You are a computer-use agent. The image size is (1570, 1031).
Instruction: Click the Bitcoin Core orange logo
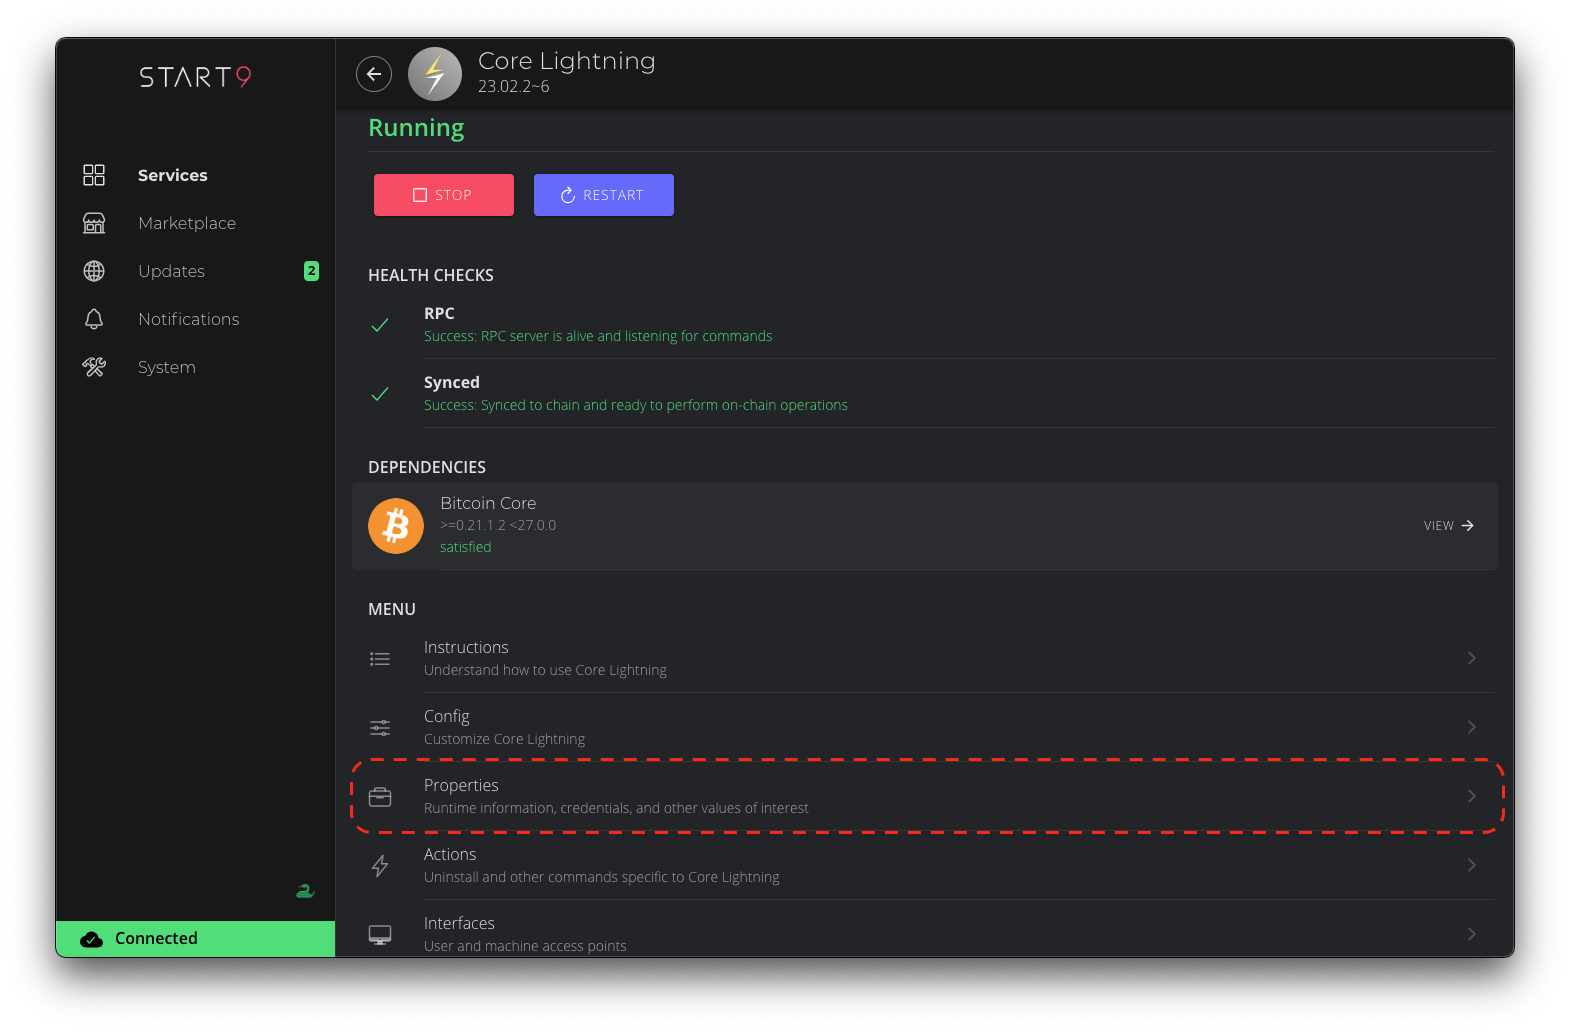click(396, 526)
